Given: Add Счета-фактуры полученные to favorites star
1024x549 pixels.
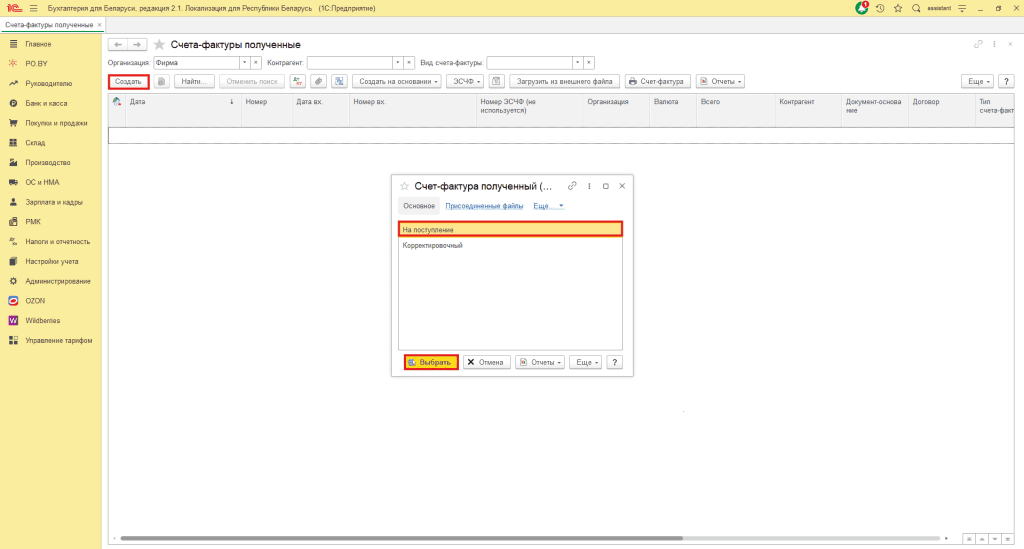Looking at the screenshot, I should (x=159, y=45).
